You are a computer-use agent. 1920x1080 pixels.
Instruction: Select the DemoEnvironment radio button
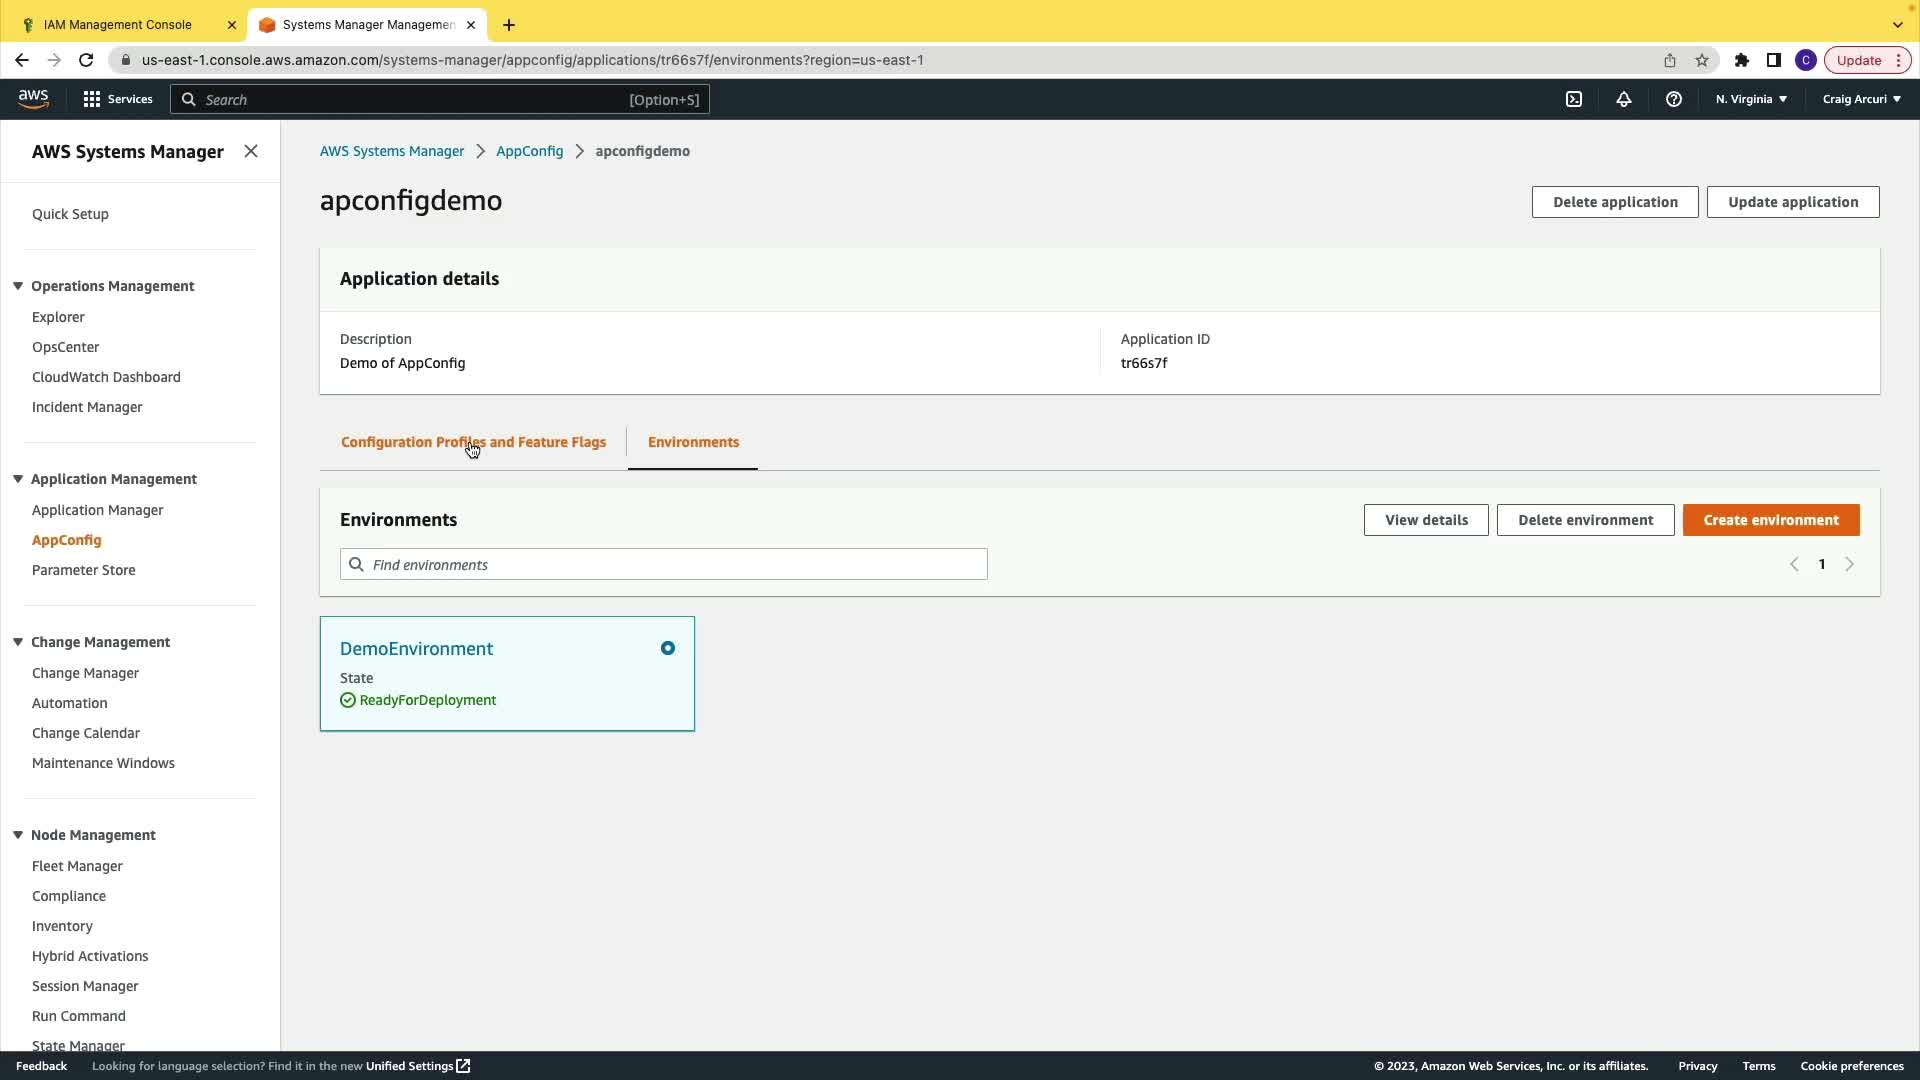(668, 648)
